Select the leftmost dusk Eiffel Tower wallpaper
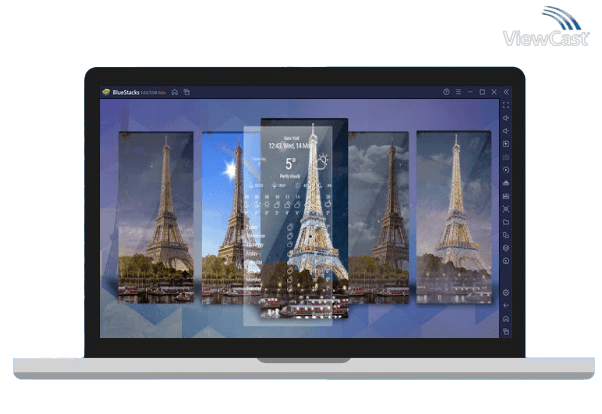 156,217
